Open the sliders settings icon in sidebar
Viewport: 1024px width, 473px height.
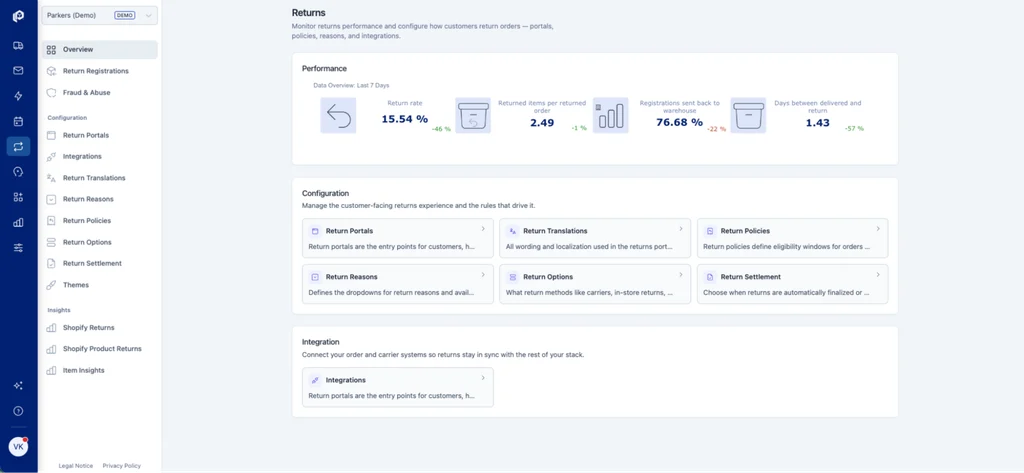[x=18, y=248]
